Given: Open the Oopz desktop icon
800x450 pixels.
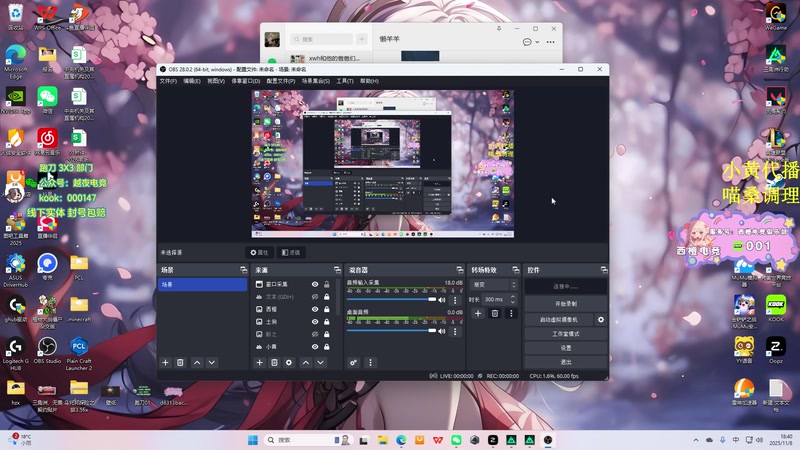Looking at the screenshot, I should click(776, 351).
